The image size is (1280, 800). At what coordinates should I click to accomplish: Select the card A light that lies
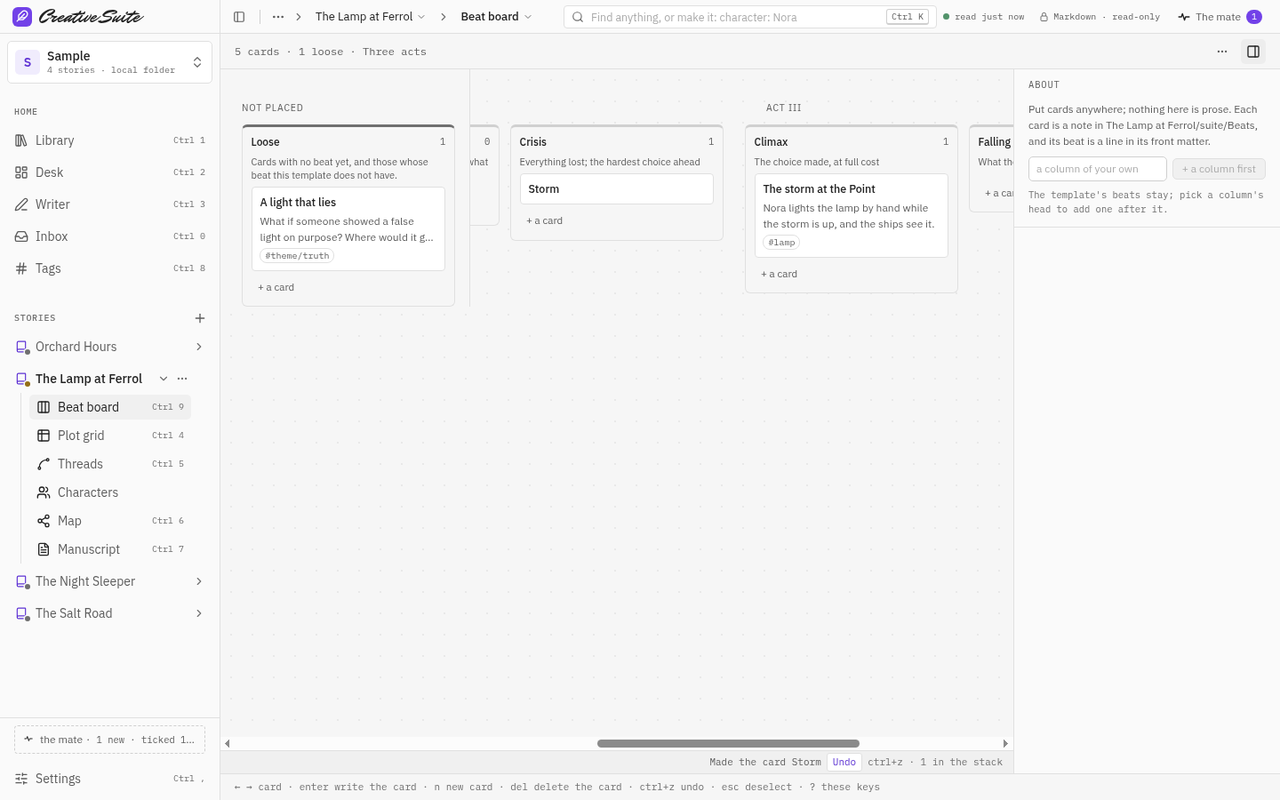[x=348, y=229]
